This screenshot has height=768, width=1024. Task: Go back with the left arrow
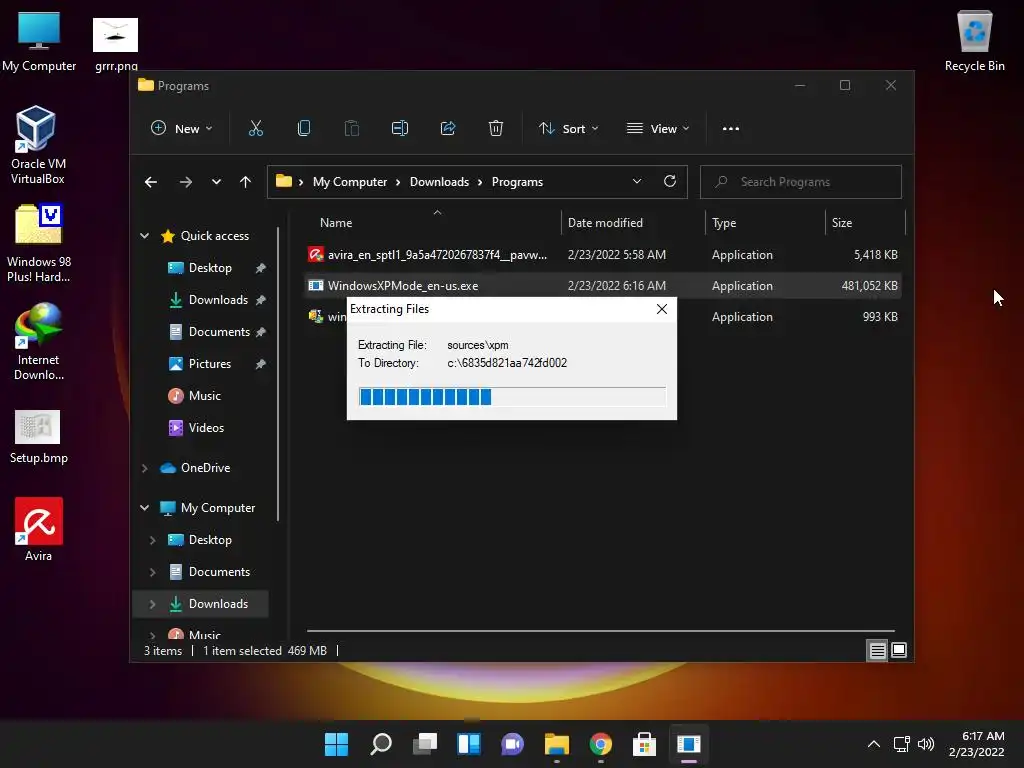[x=151, y=182]
